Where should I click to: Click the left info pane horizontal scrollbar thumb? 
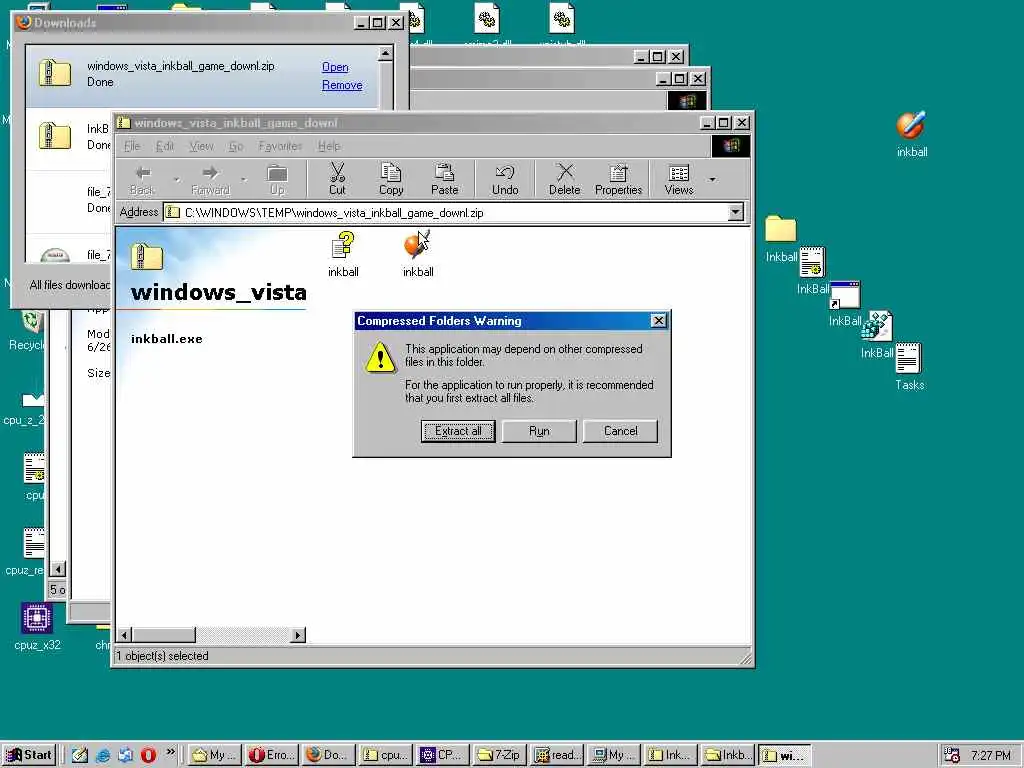[164, 635]
